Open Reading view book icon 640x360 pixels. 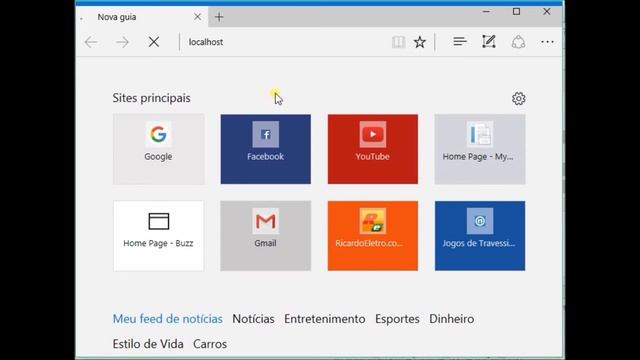[398, 42]
